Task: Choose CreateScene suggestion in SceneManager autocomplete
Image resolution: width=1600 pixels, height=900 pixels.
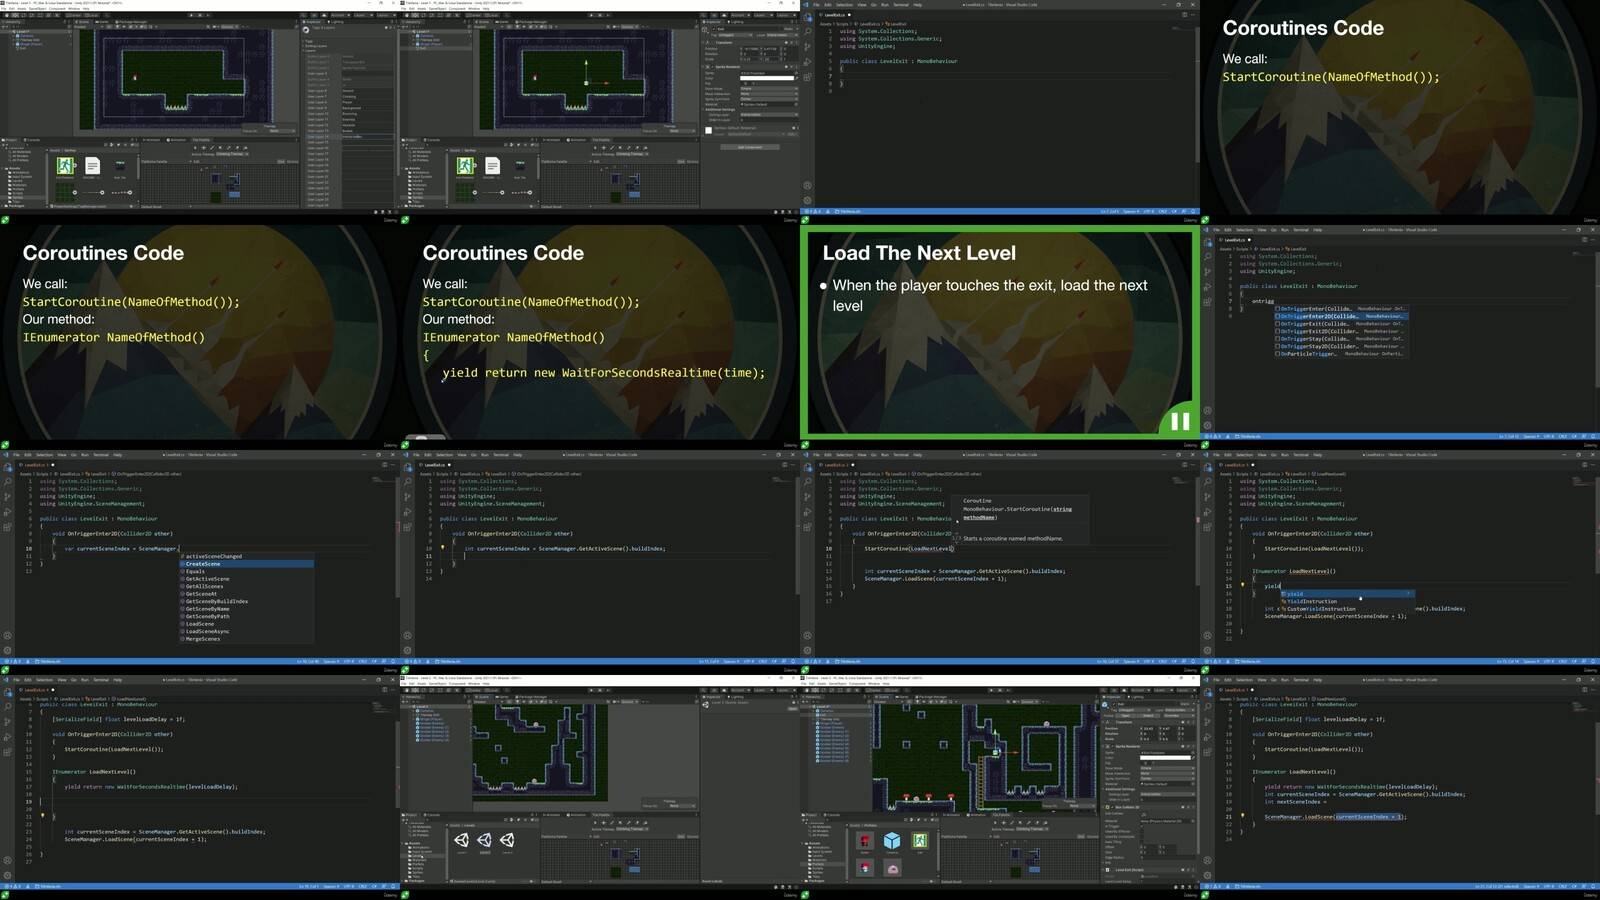Action: pyautogui.click(x=247, y=564)
